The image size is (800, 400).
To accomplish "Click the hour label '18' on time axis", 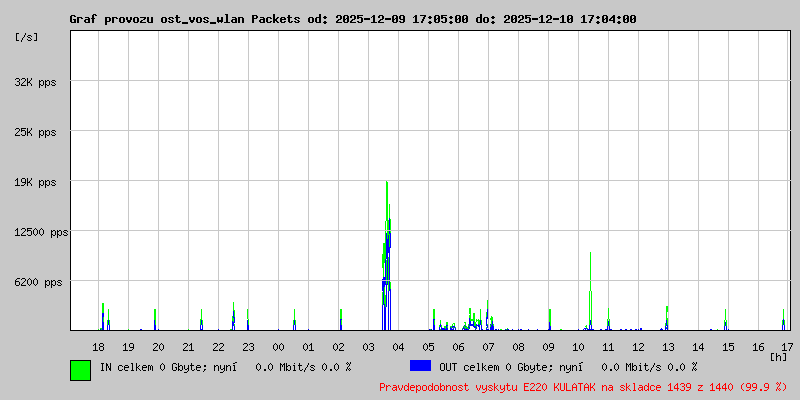I will click(x=98, y=347).
